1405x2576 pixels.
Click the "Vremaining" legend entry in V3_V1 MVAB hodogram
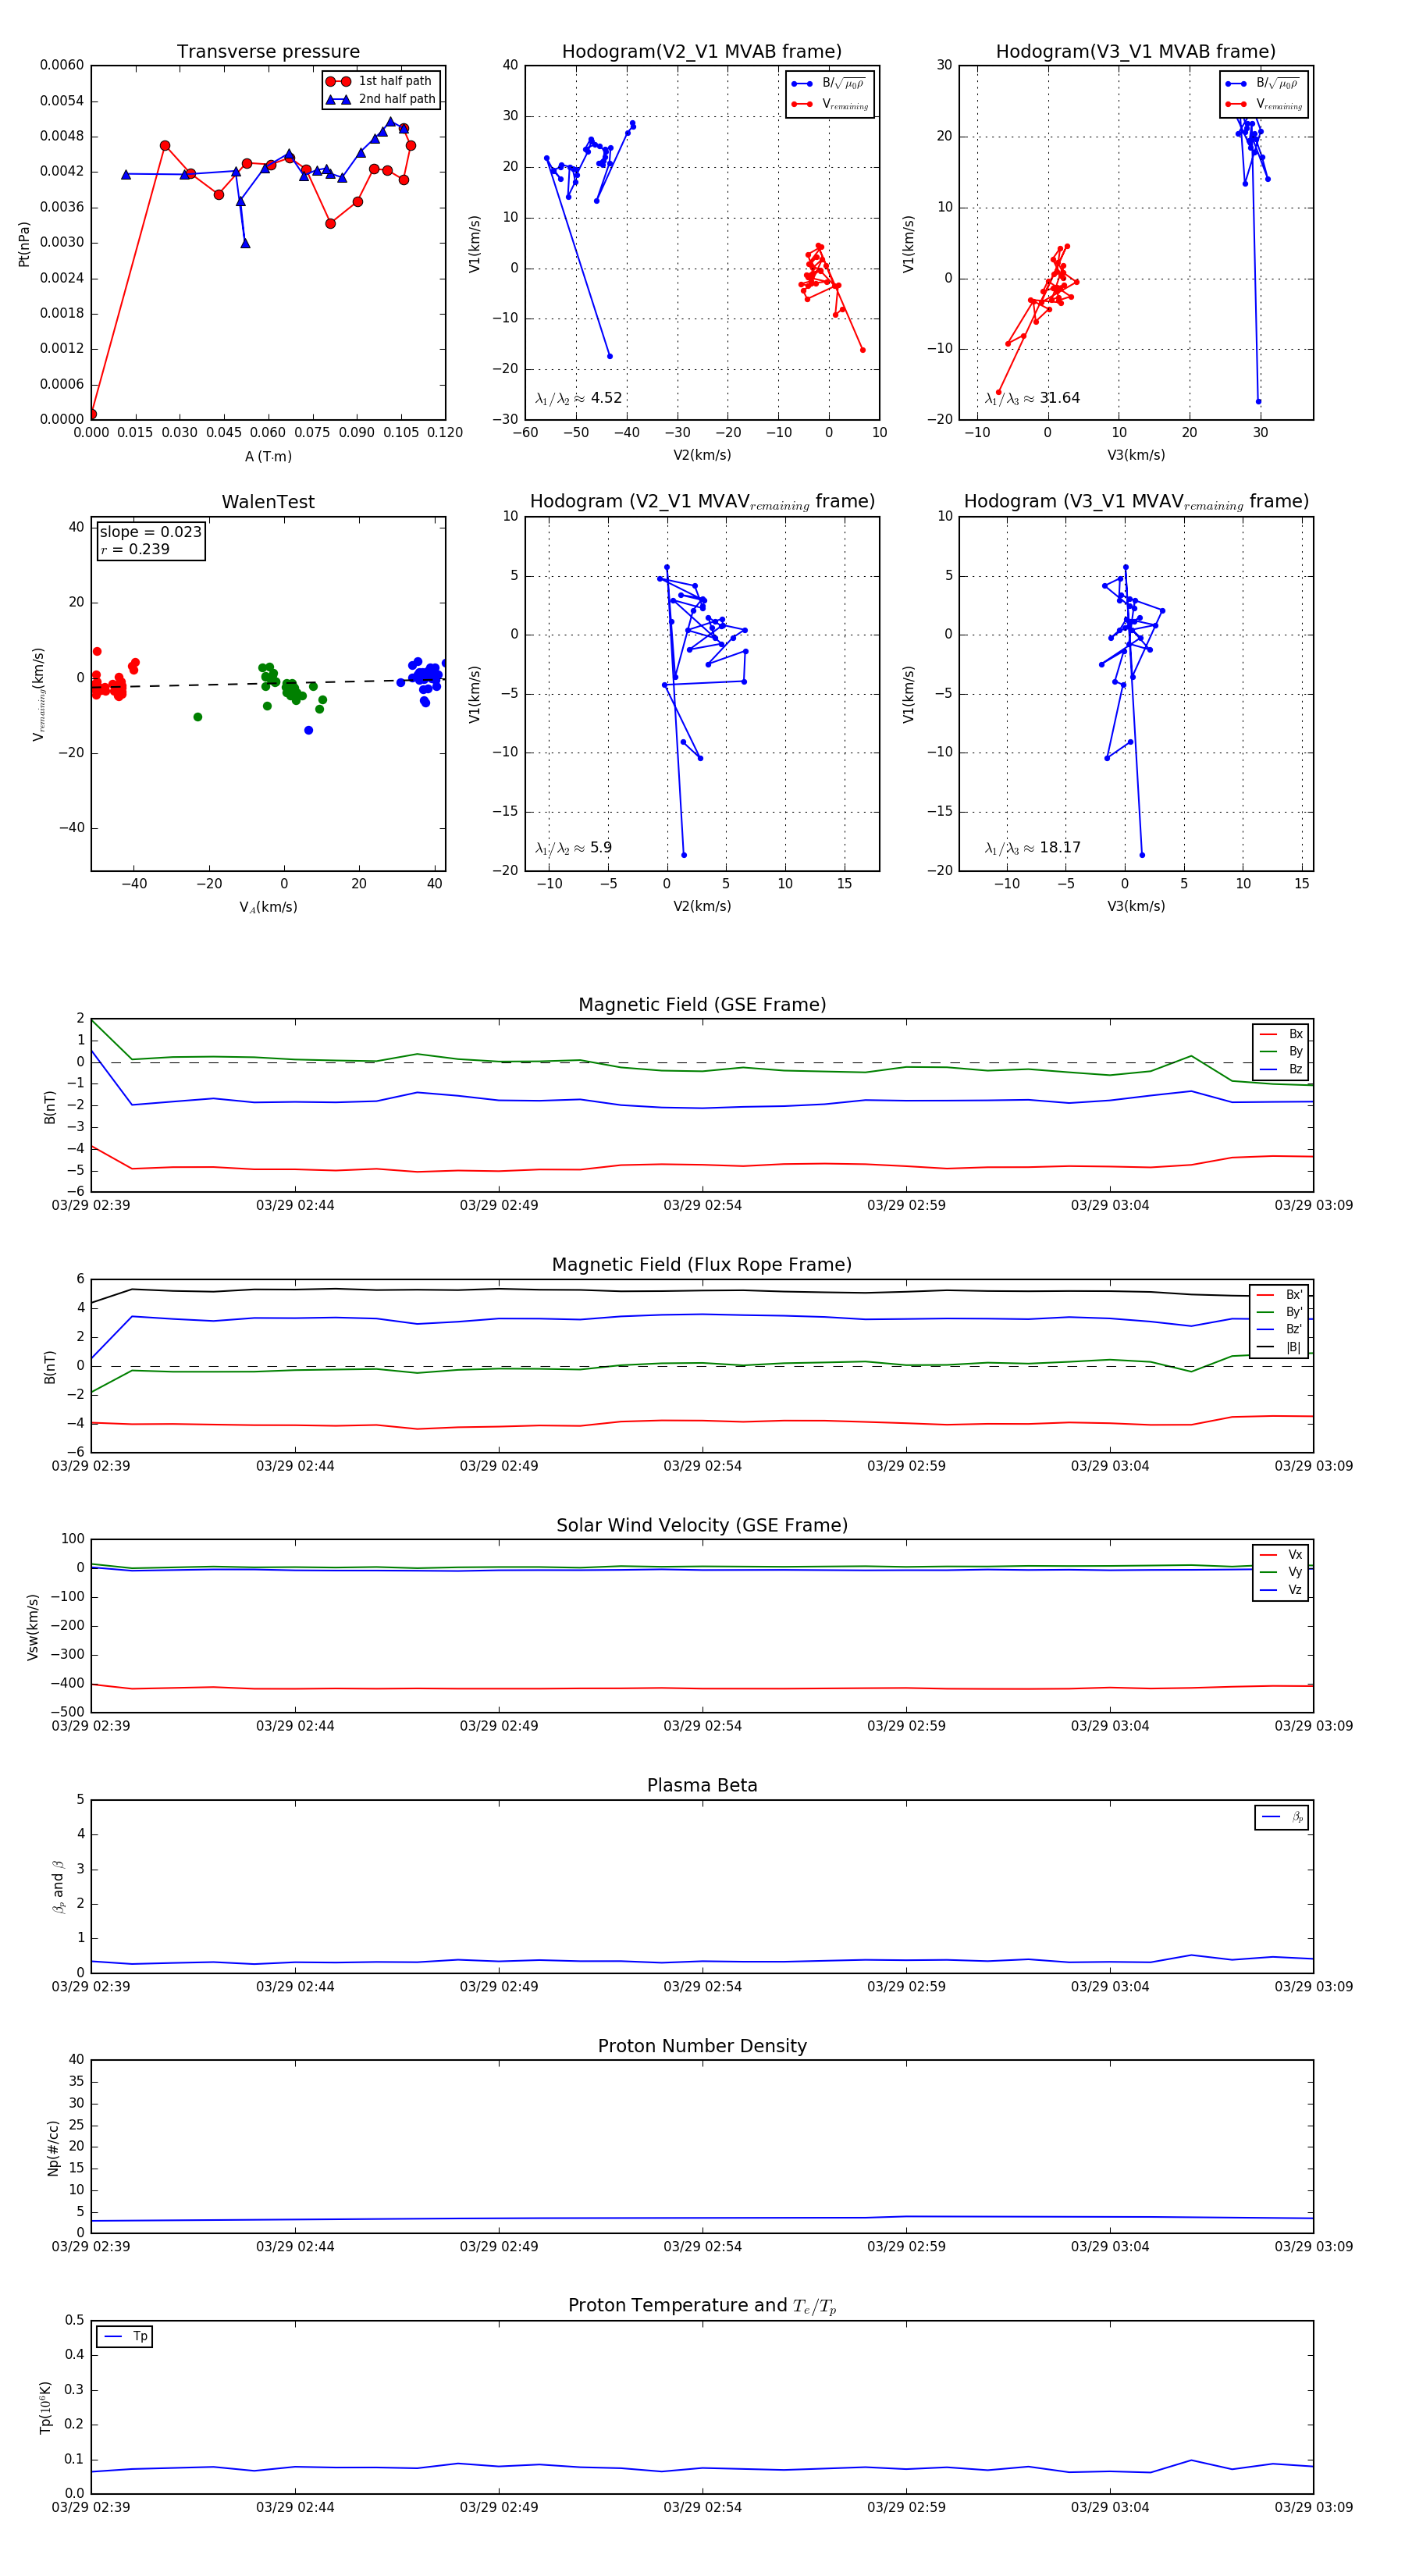click(1264, 104)
